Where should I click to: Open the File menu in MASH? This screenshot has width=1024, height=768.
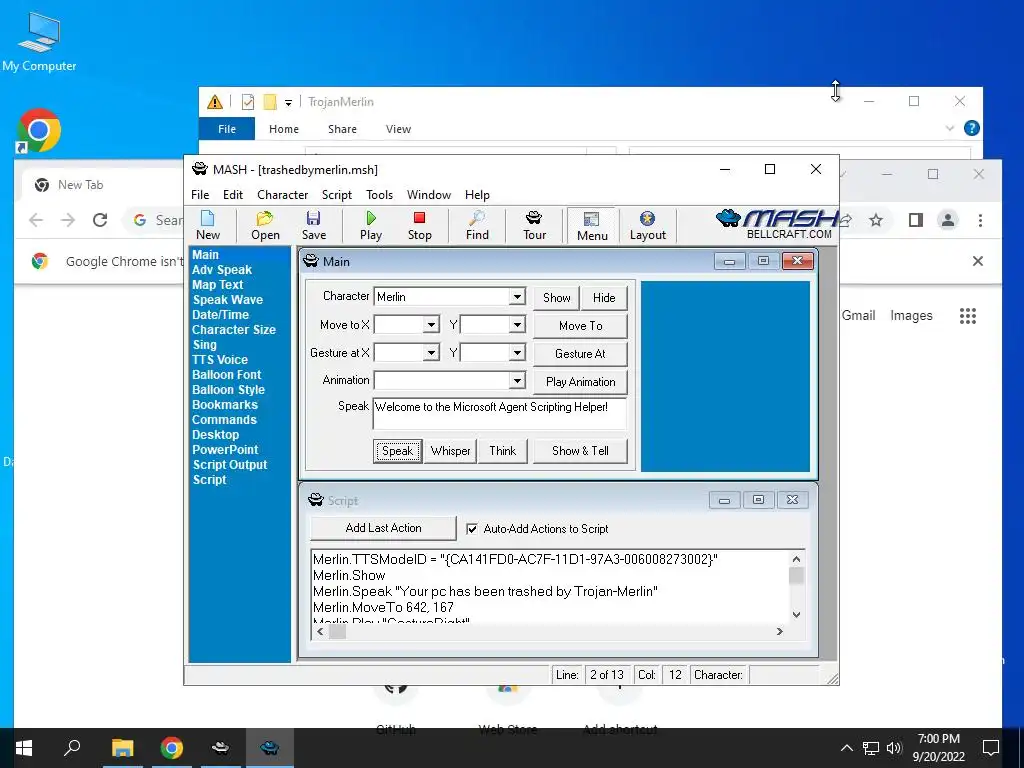(x=200, y=195)
